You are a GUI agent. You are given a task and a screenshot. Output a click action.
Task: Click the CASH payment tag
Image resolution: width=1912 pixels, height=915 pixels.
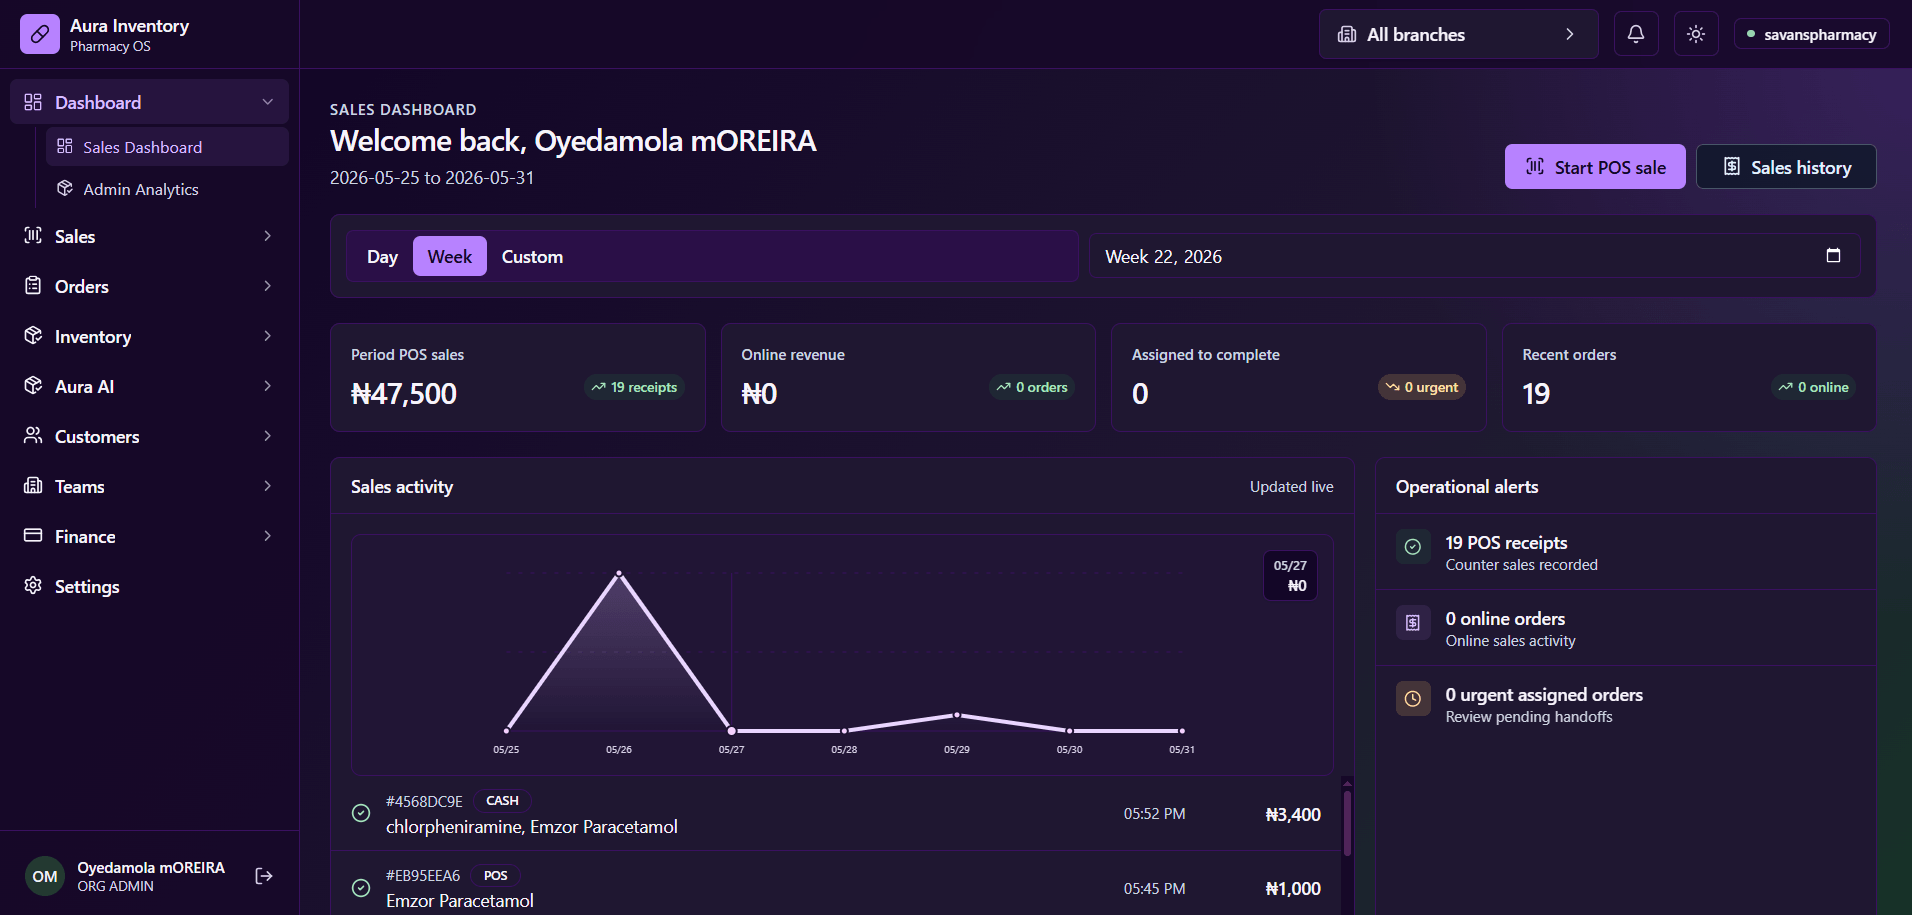pos(502,801)
